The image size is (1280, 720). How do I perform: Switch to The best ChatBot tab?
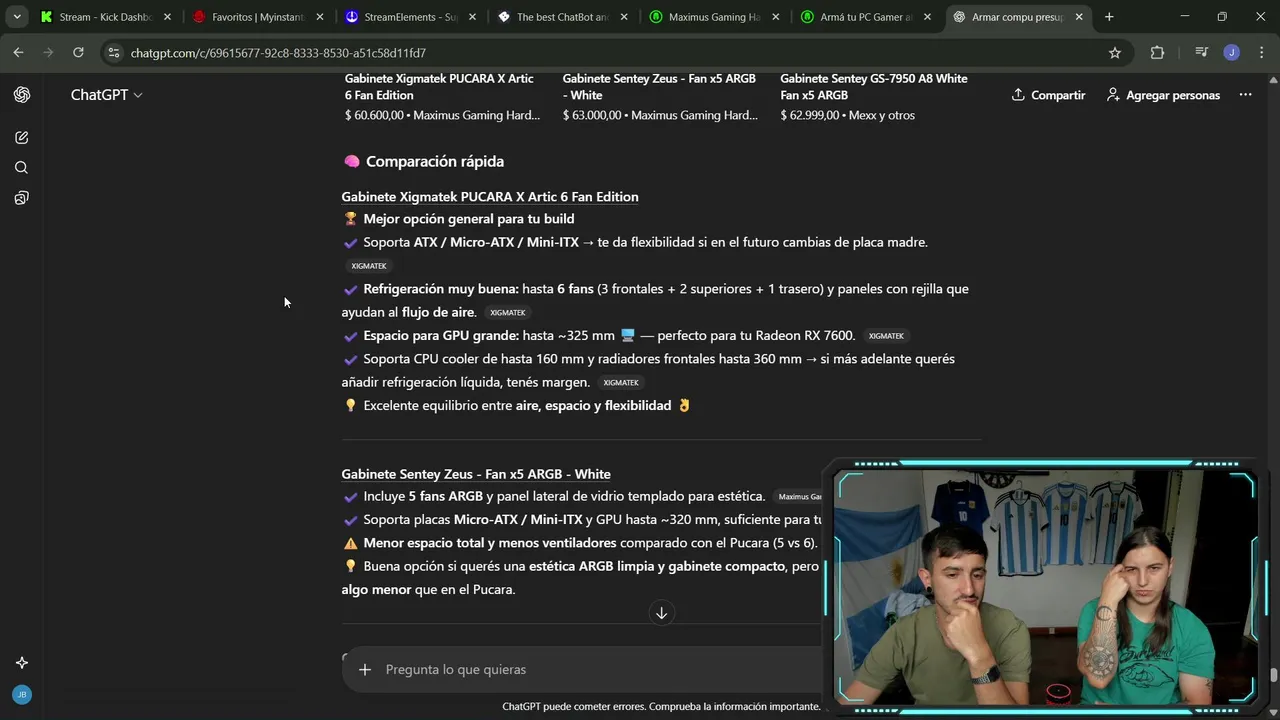562,17
